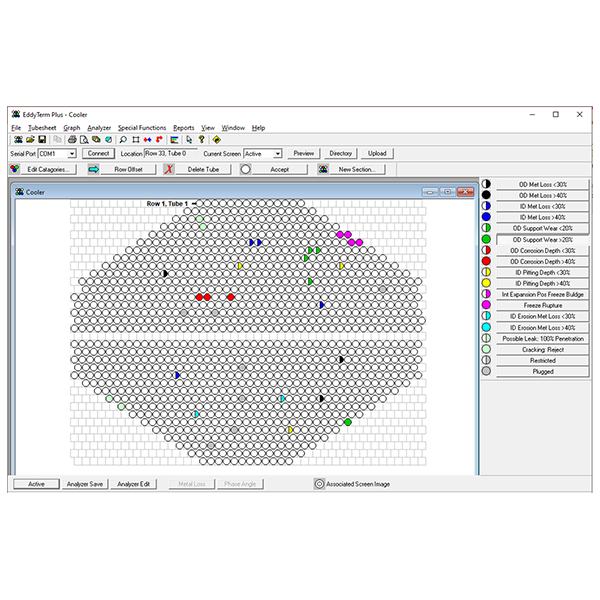
Task: Open the Serial Port COM1 dropdown
Action: click(72, 154)
